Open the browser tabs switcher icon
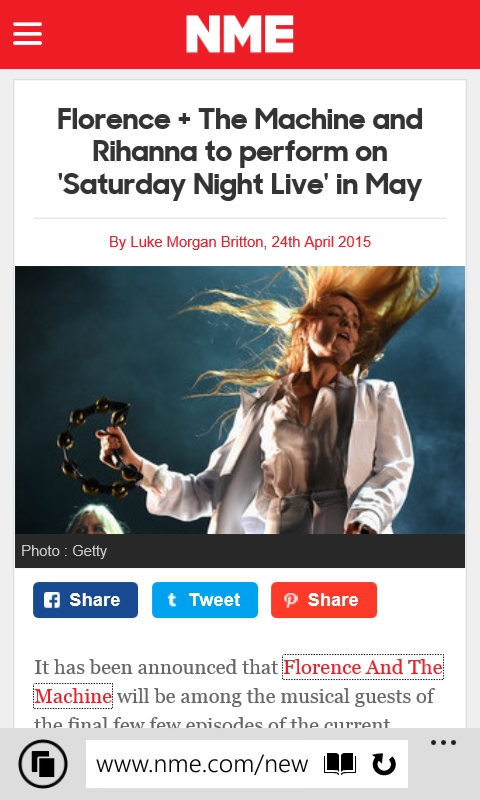Image resolution: width=480 pixels, height=800 pixels. 43,764
